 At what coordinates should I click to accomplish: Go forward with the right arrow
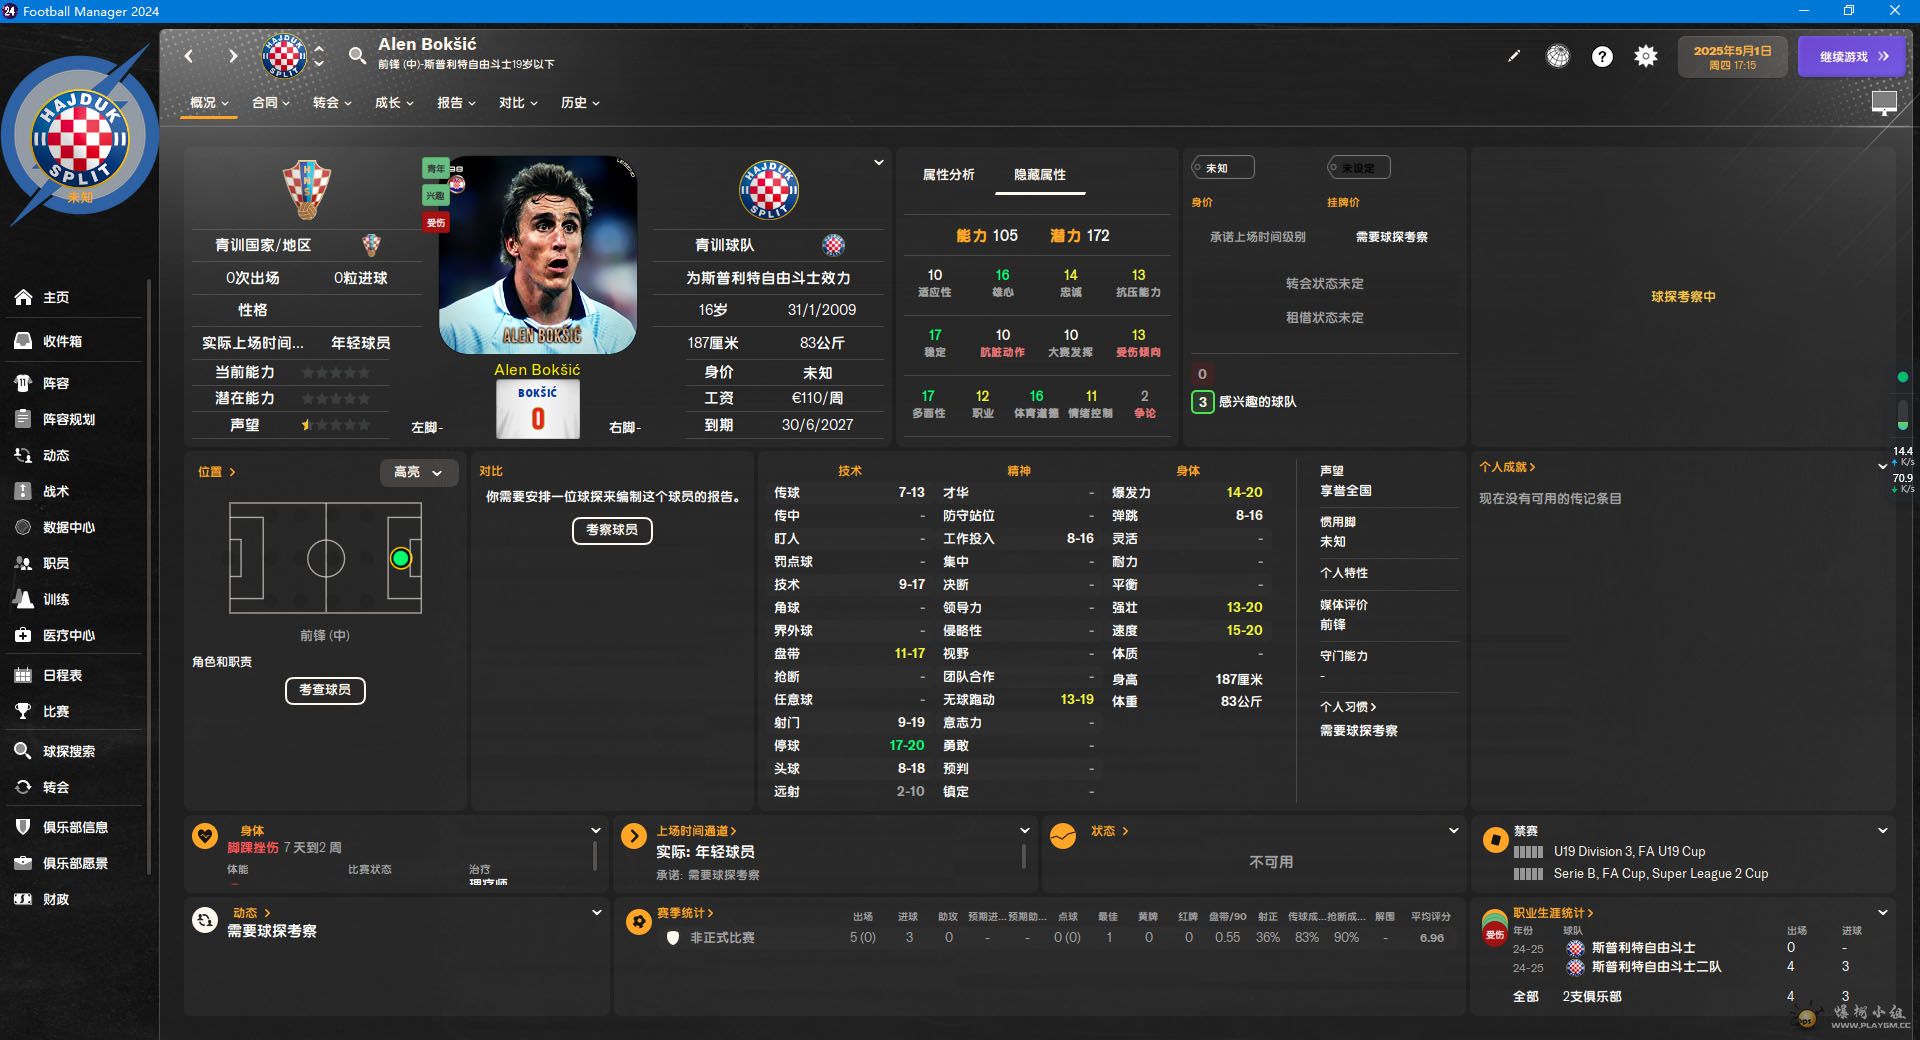(x=233, y=56)
